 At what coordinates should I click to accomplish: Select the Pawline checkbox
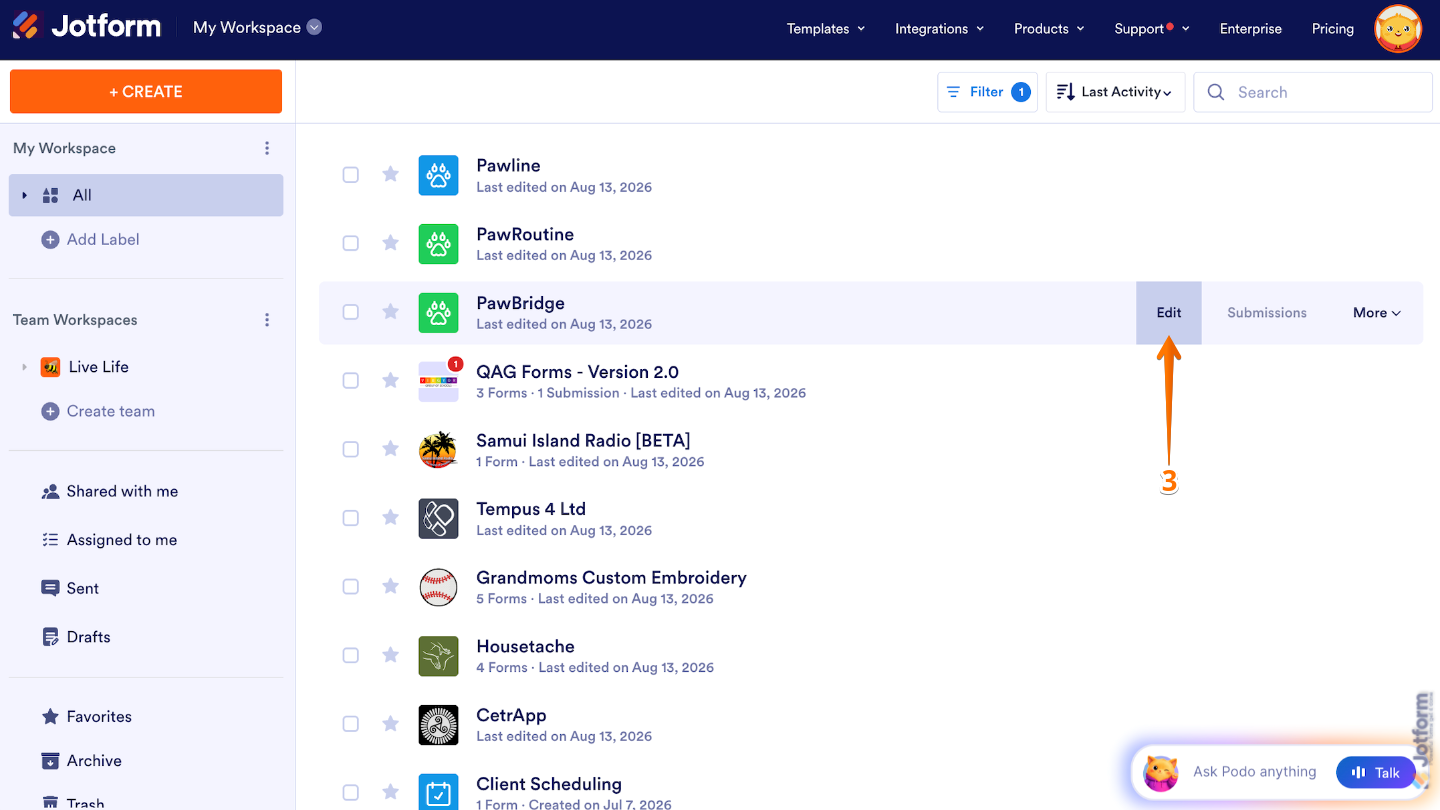351,174
